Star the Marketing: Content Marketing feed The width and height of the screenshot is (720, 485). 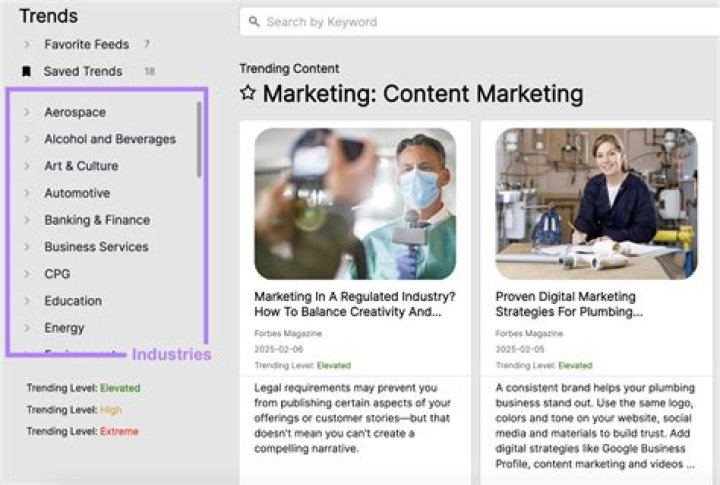tap(247, 95)
